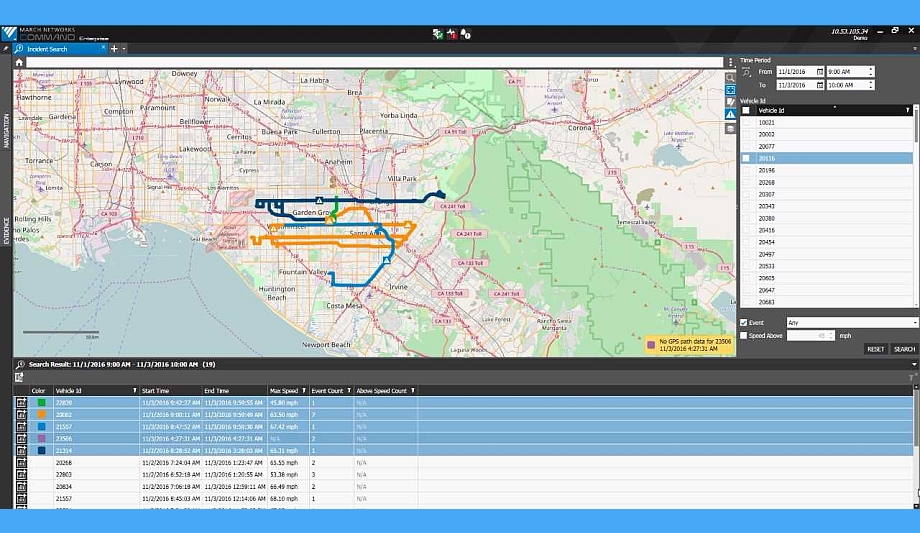Viewport: 920px width, 533px height.
Task: Collapse the Search Result panel arrow
Action: tap(914, 365)
